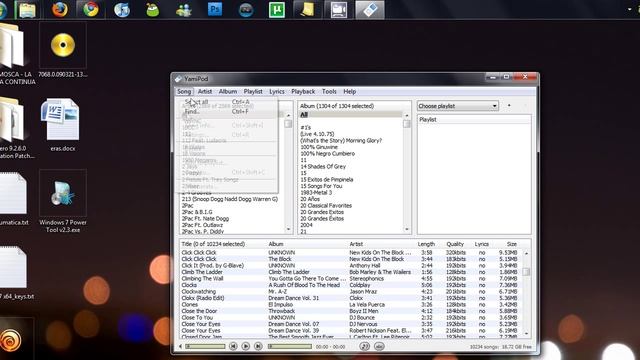Select the eras.docx desktop file
Viewport: 640px width, 360px height.
pyautogui.click(x=62, y=124)
